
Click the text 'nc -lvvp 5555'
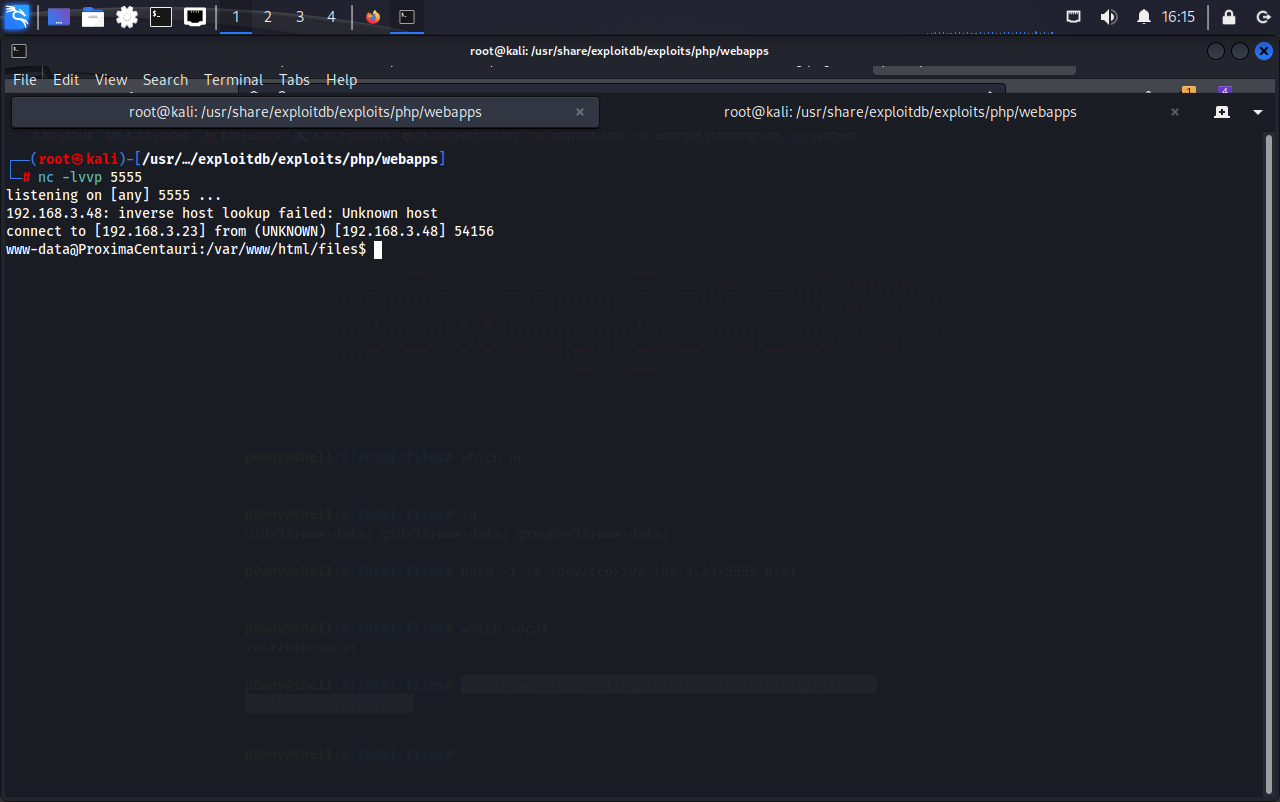[x=90, y=177]
